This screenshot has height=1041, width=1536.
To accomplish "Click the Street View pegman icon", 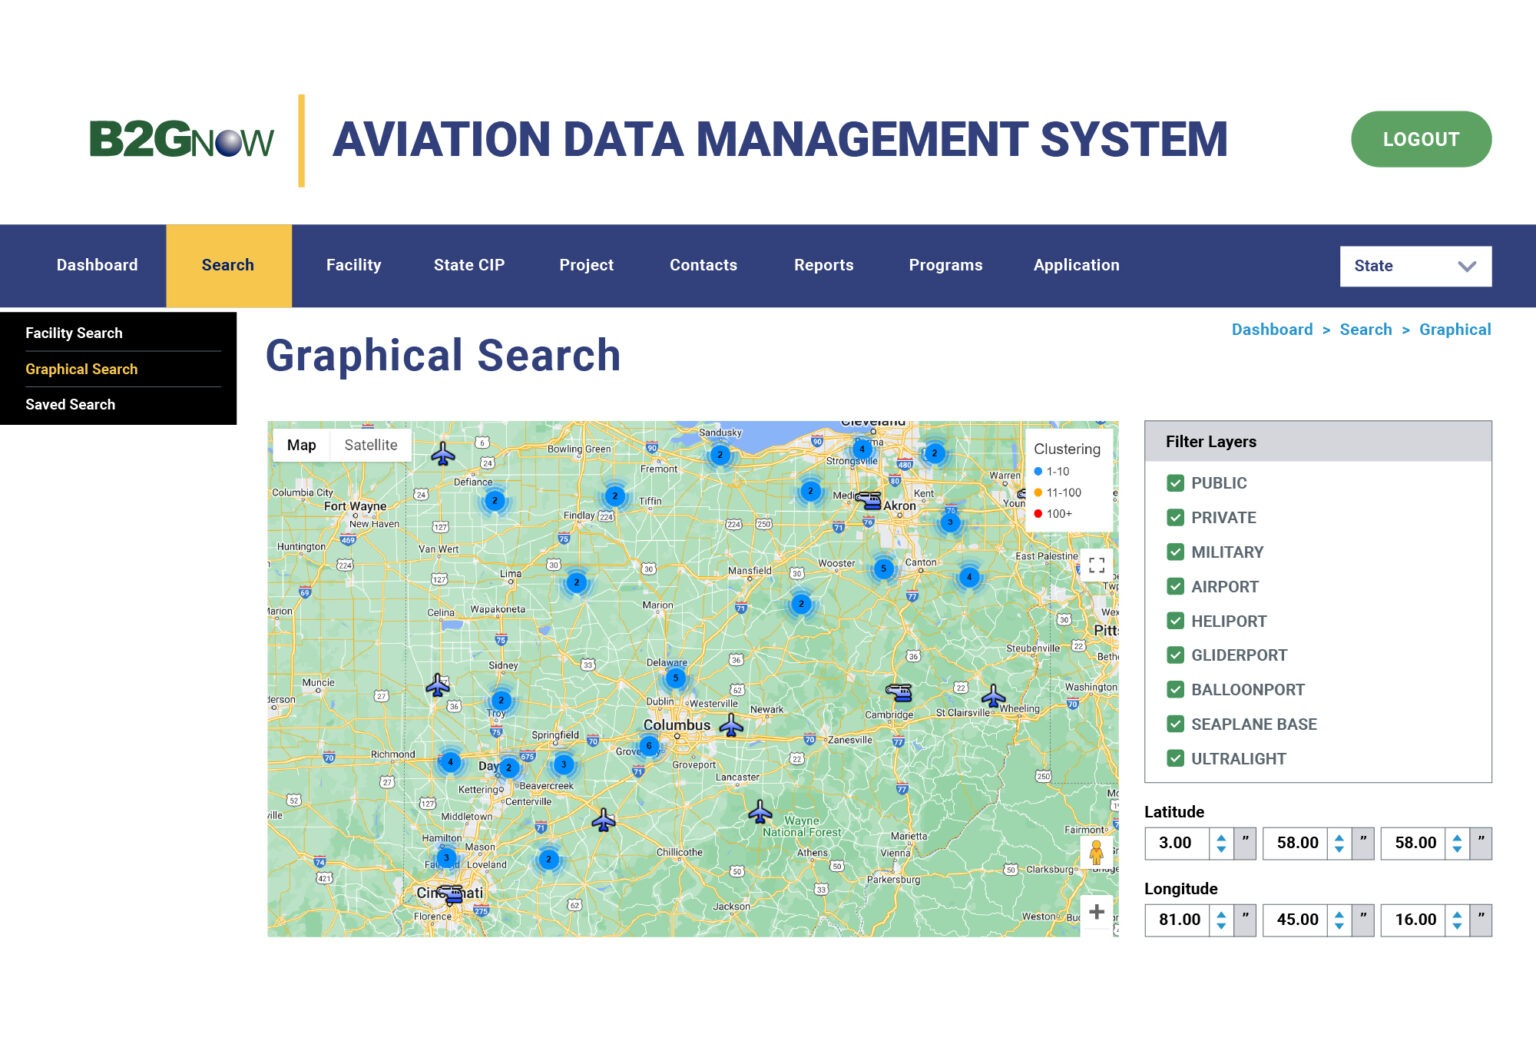I will tap(1096, 853).
